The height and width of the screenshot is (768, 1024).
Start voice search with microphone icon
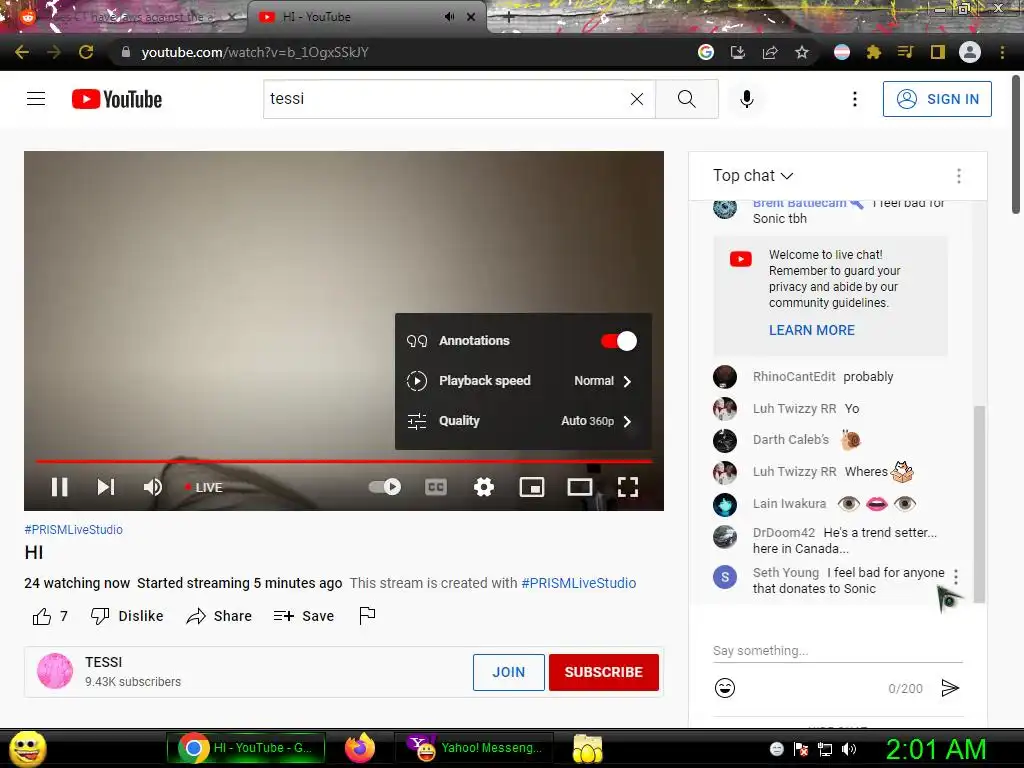(747, 99)
